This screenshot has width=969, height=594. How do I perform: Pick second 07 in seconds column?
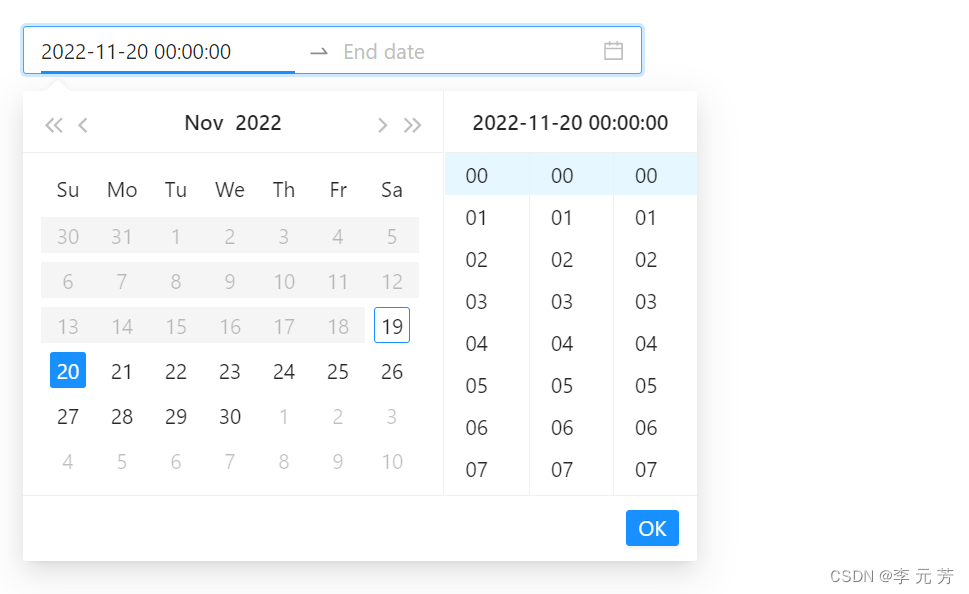click(646, 470)
